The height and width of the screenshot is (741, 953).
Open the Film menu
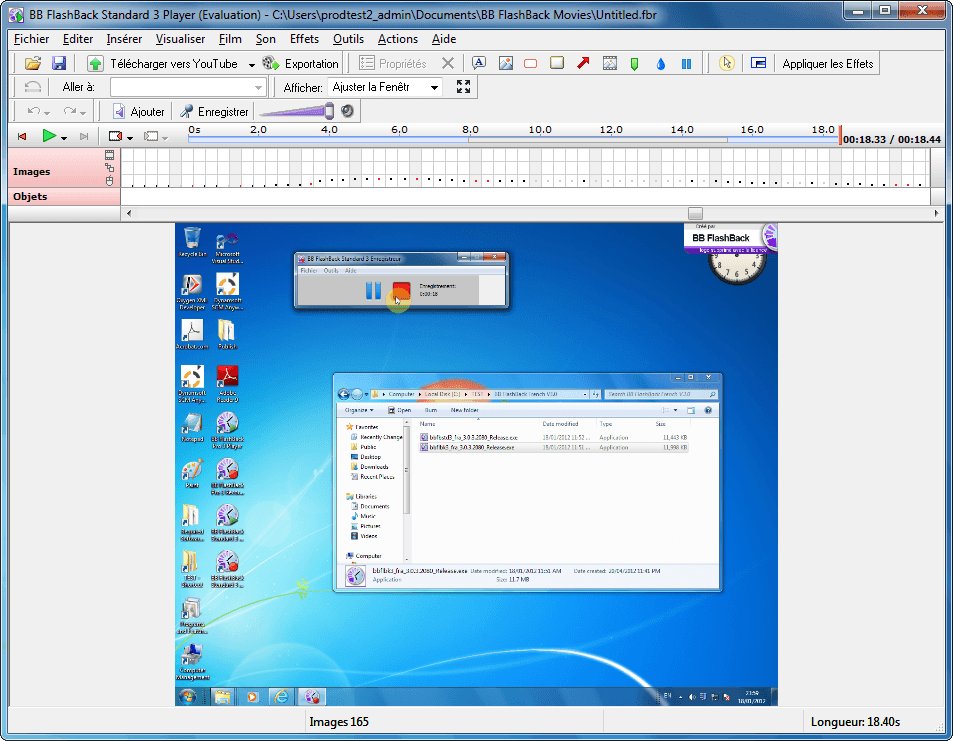[230, 39]
